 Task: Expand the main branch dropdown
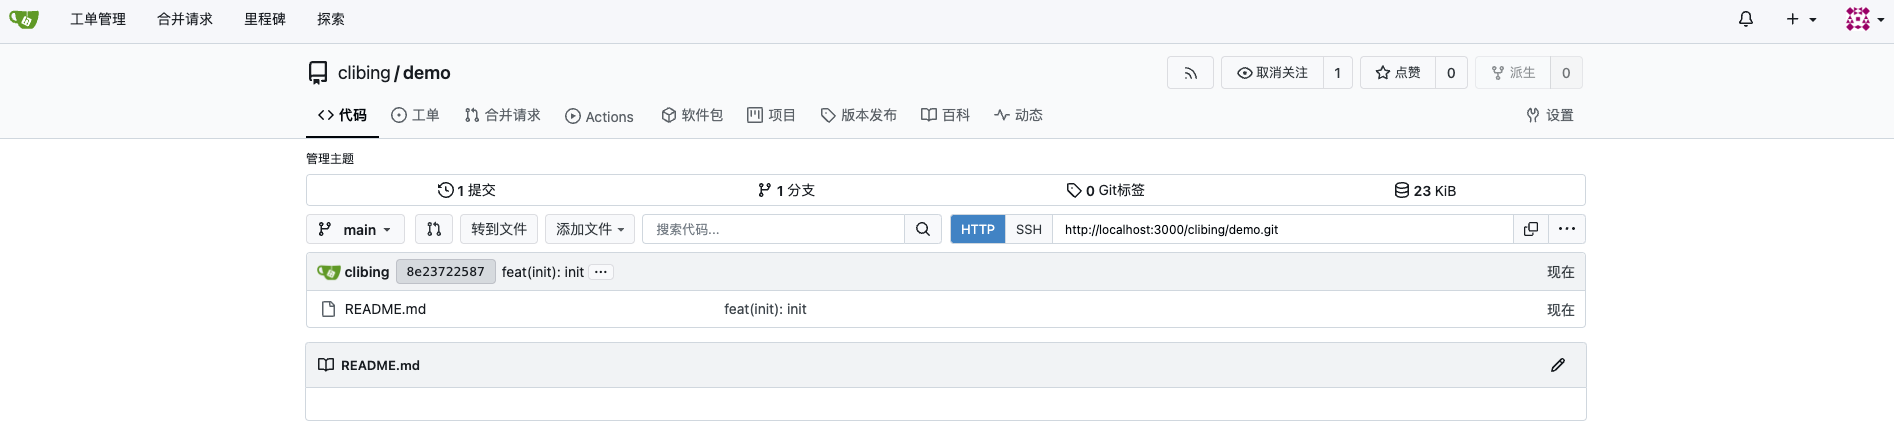pos(355,229)
